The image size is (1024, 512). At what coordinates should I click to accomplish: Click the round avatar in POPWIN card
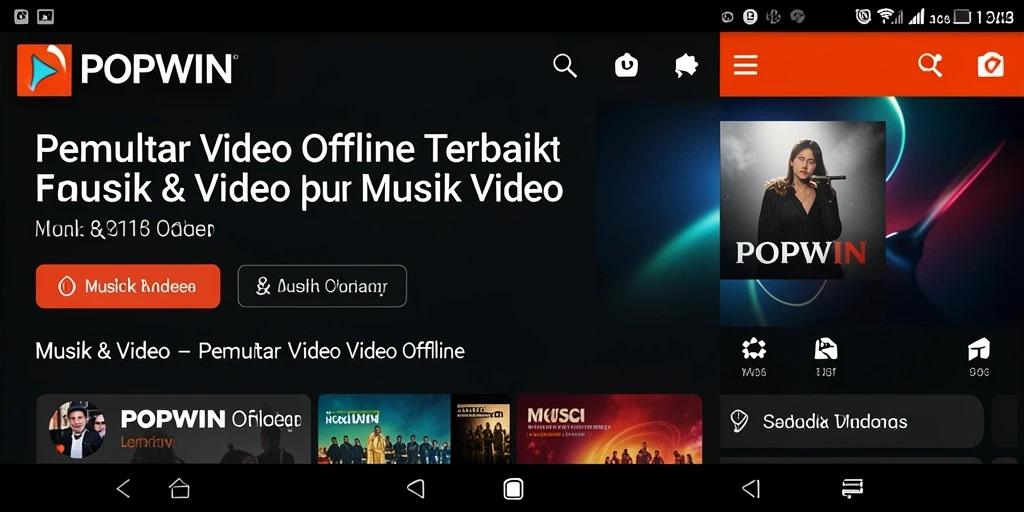tap(76, 429)
